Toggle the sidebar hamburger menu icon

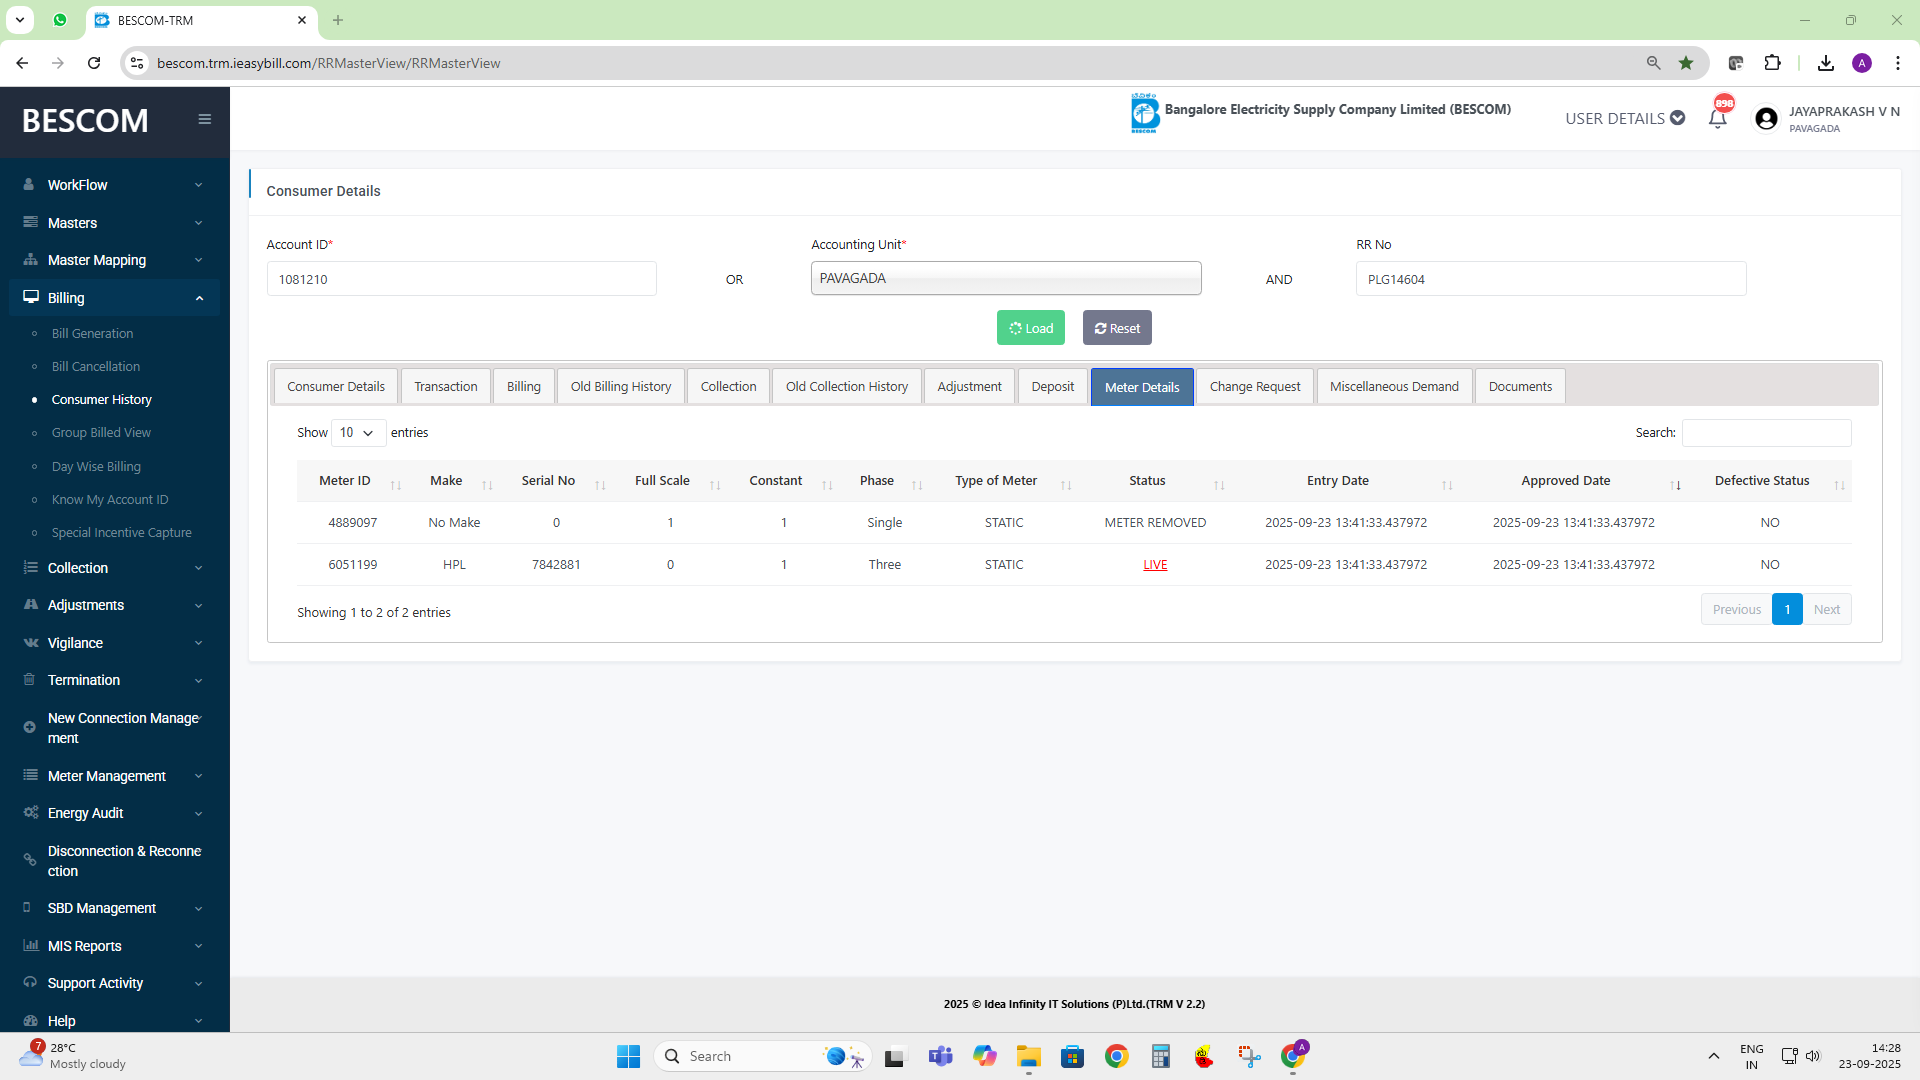(x=204, y=119)
